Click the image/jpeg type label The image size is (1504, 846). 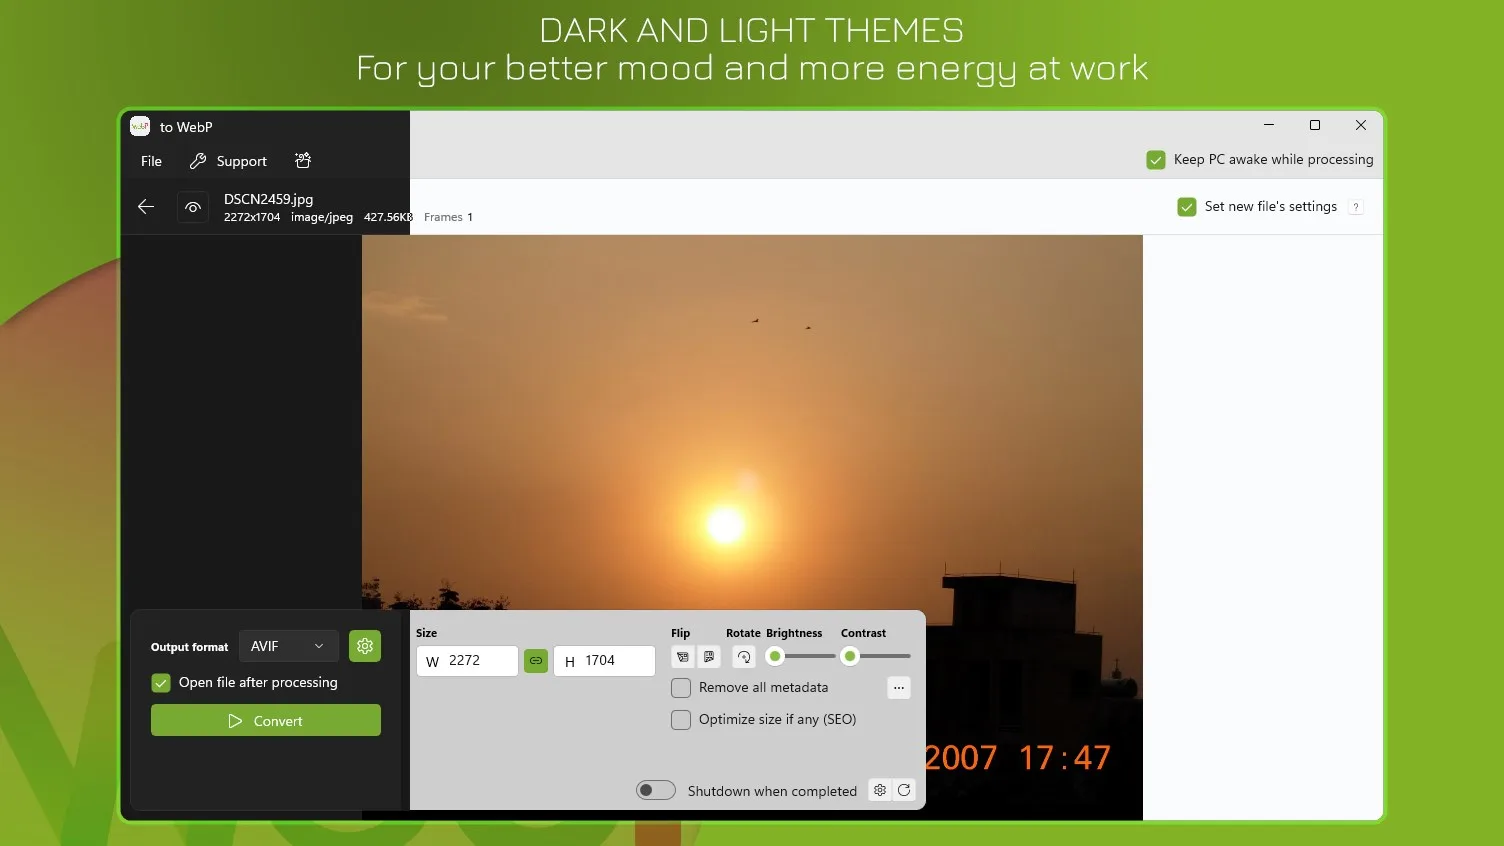coord(322,217)
